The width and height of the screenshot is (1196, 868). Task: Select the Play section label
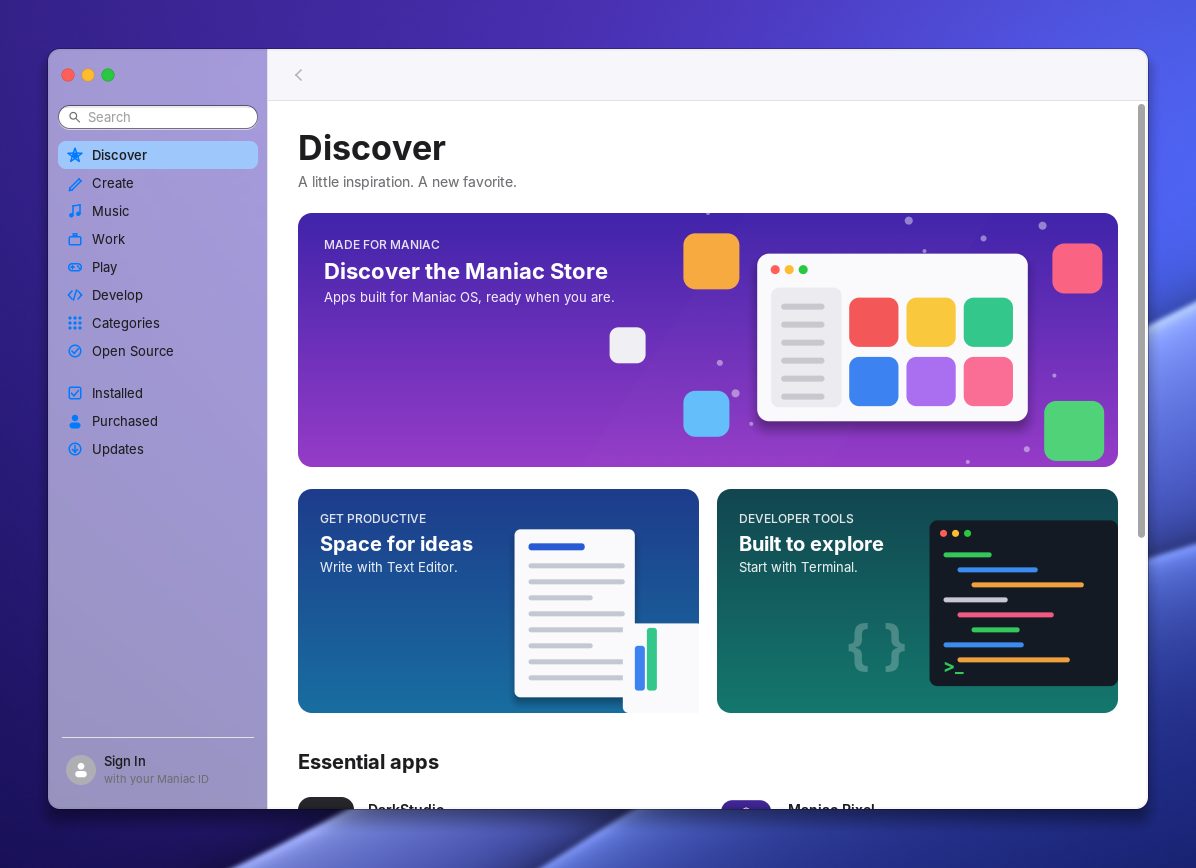[104, 267]
